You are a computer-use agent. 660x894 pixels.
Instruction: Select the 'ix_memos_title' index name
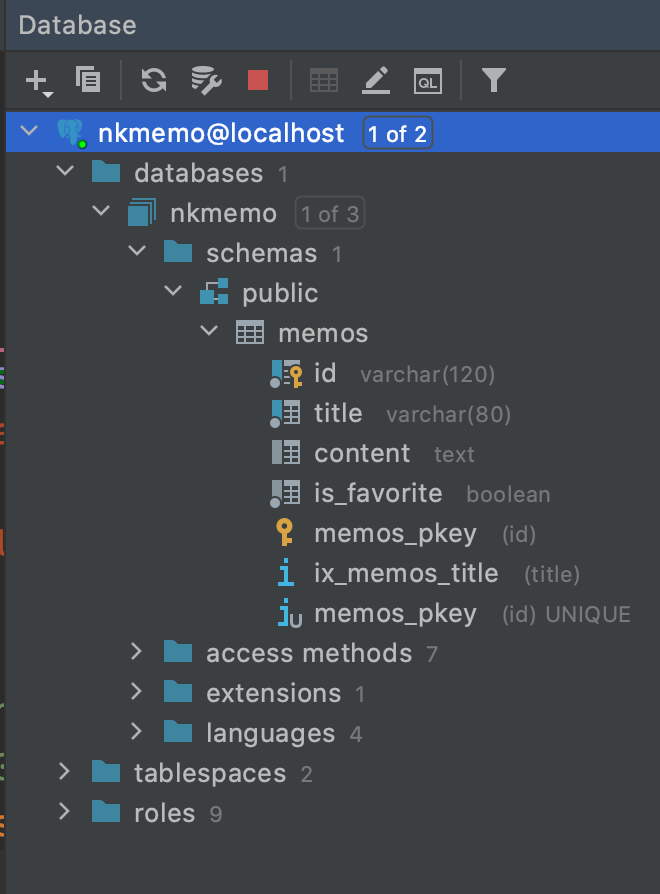coord(406,574)
